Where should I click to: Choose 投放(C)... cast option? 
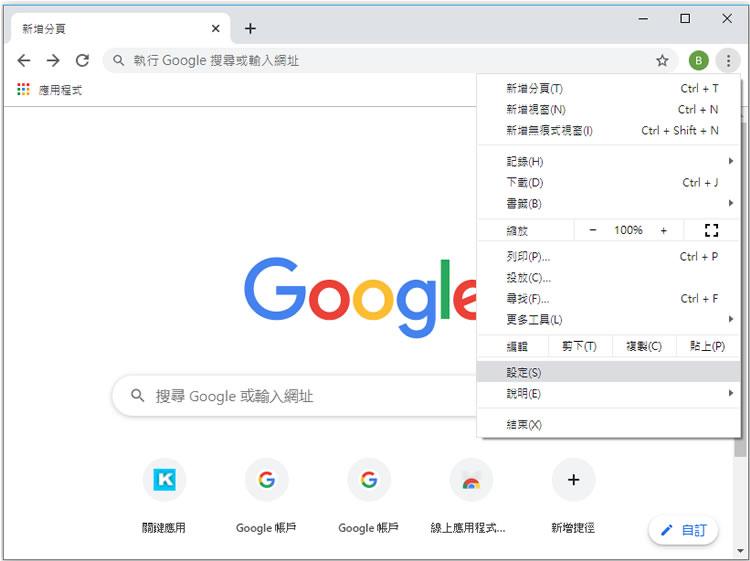click(x=608, y=277)
